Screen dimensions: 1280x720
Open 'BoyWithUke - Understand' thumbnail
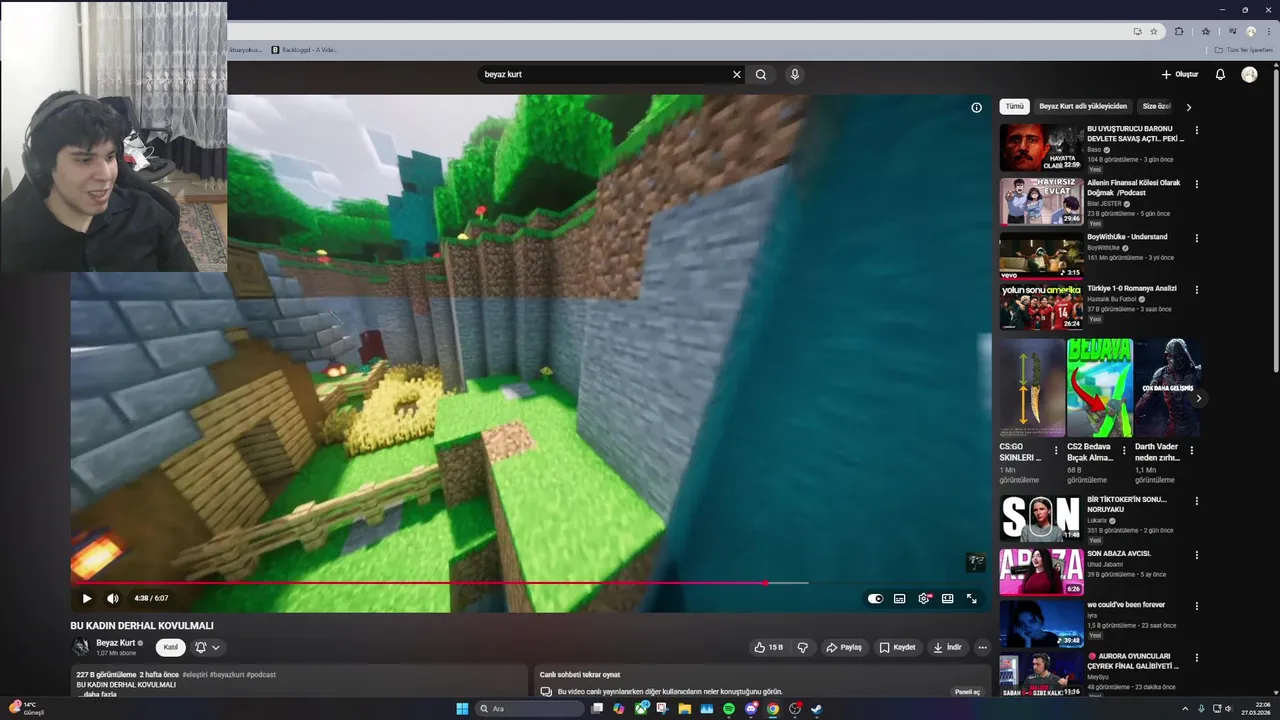[1041, 255]
